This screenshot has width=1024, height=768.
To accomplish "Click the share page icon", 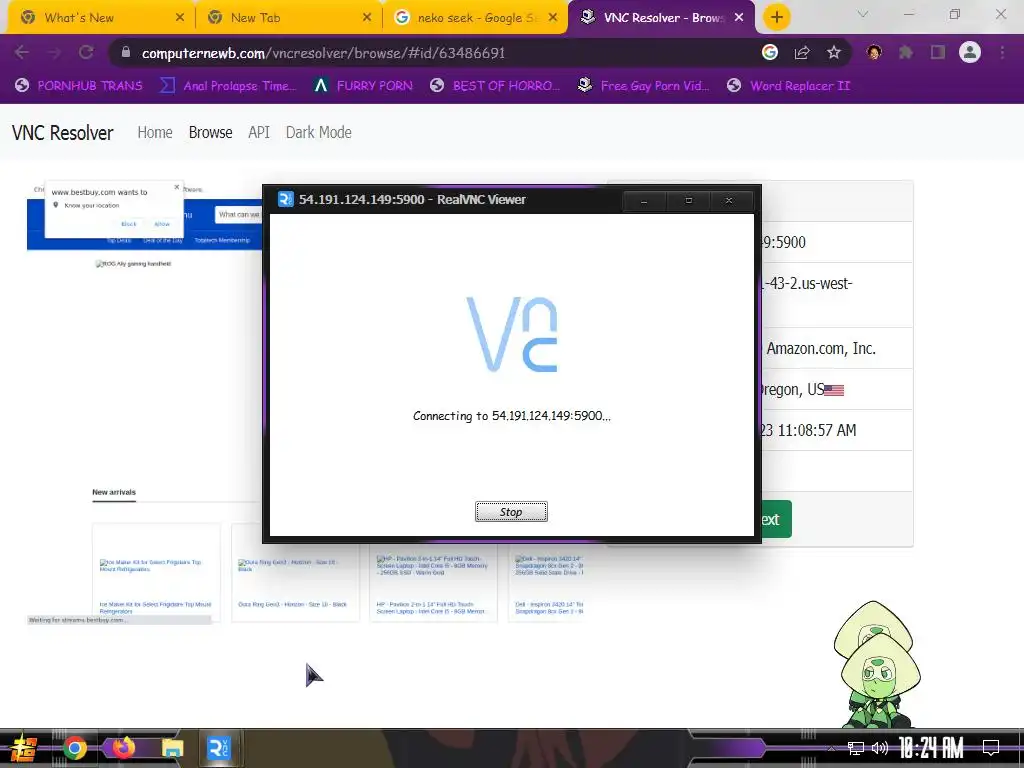I will pyautogui.click(x=802, y=53).
